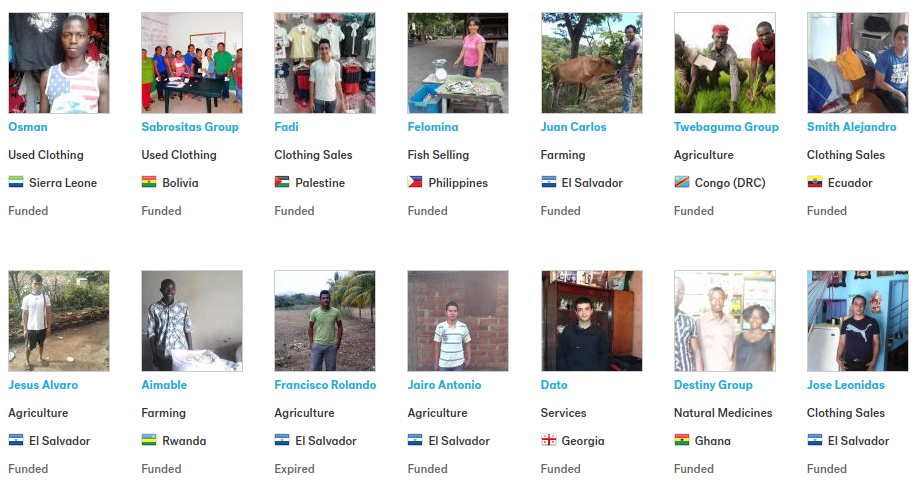Click the Rwanda flag icon
Image resolution: width=921 pixels, height=484 pixels.
149,440
